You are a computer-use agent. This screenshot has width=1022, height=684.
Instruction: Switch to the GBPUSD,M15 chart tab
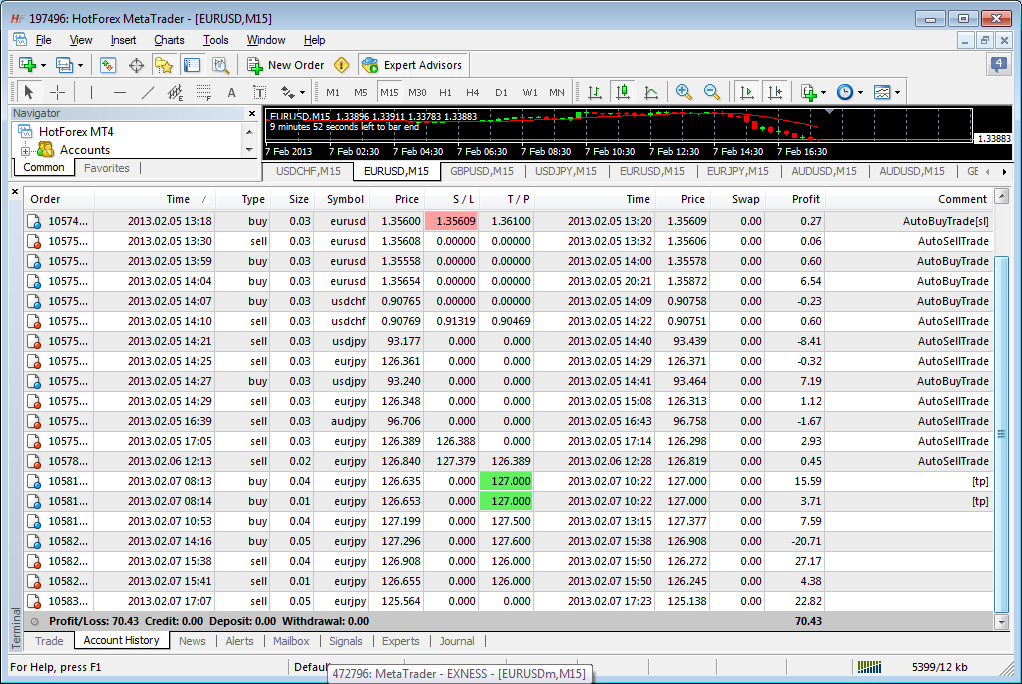(482, 171)
